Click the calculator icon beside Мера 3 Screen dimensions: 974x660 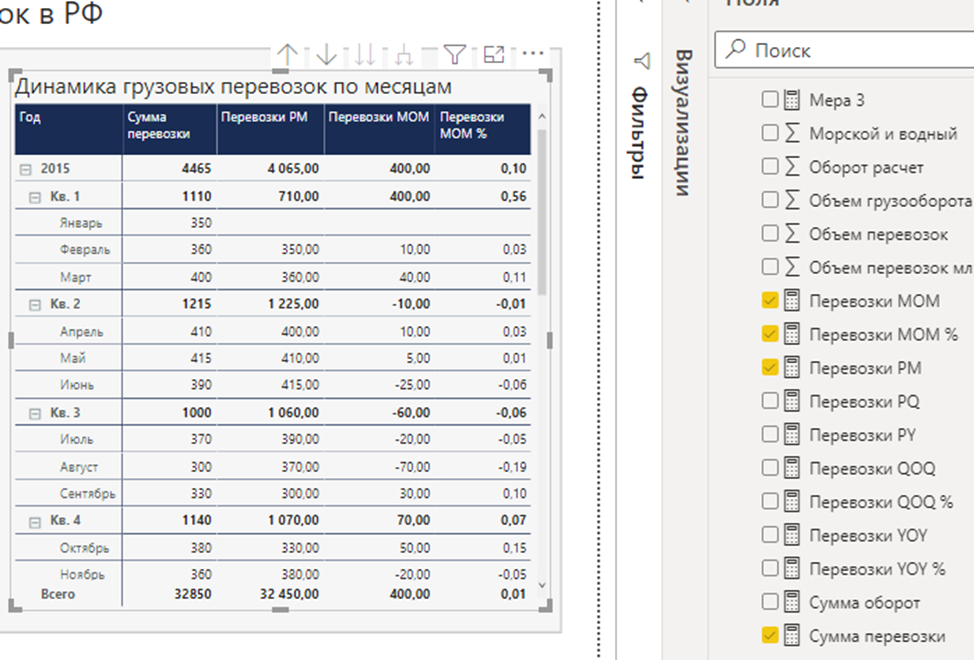click(x=792, y=100)
